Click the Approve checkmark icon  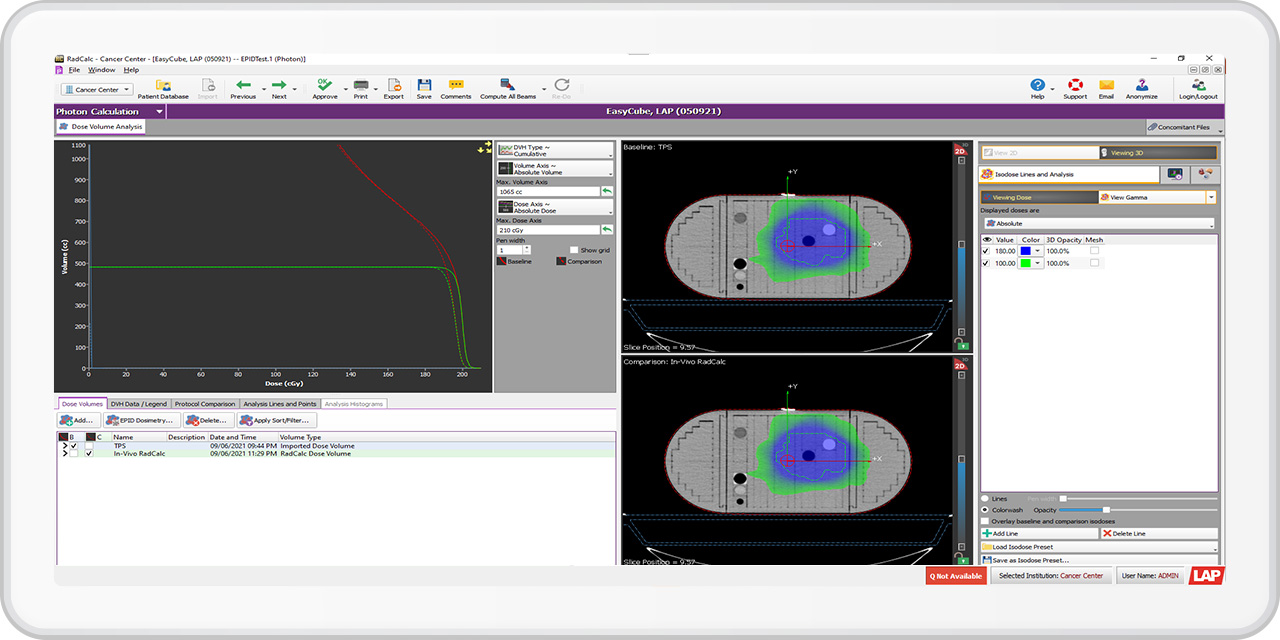tap(324, 86)
